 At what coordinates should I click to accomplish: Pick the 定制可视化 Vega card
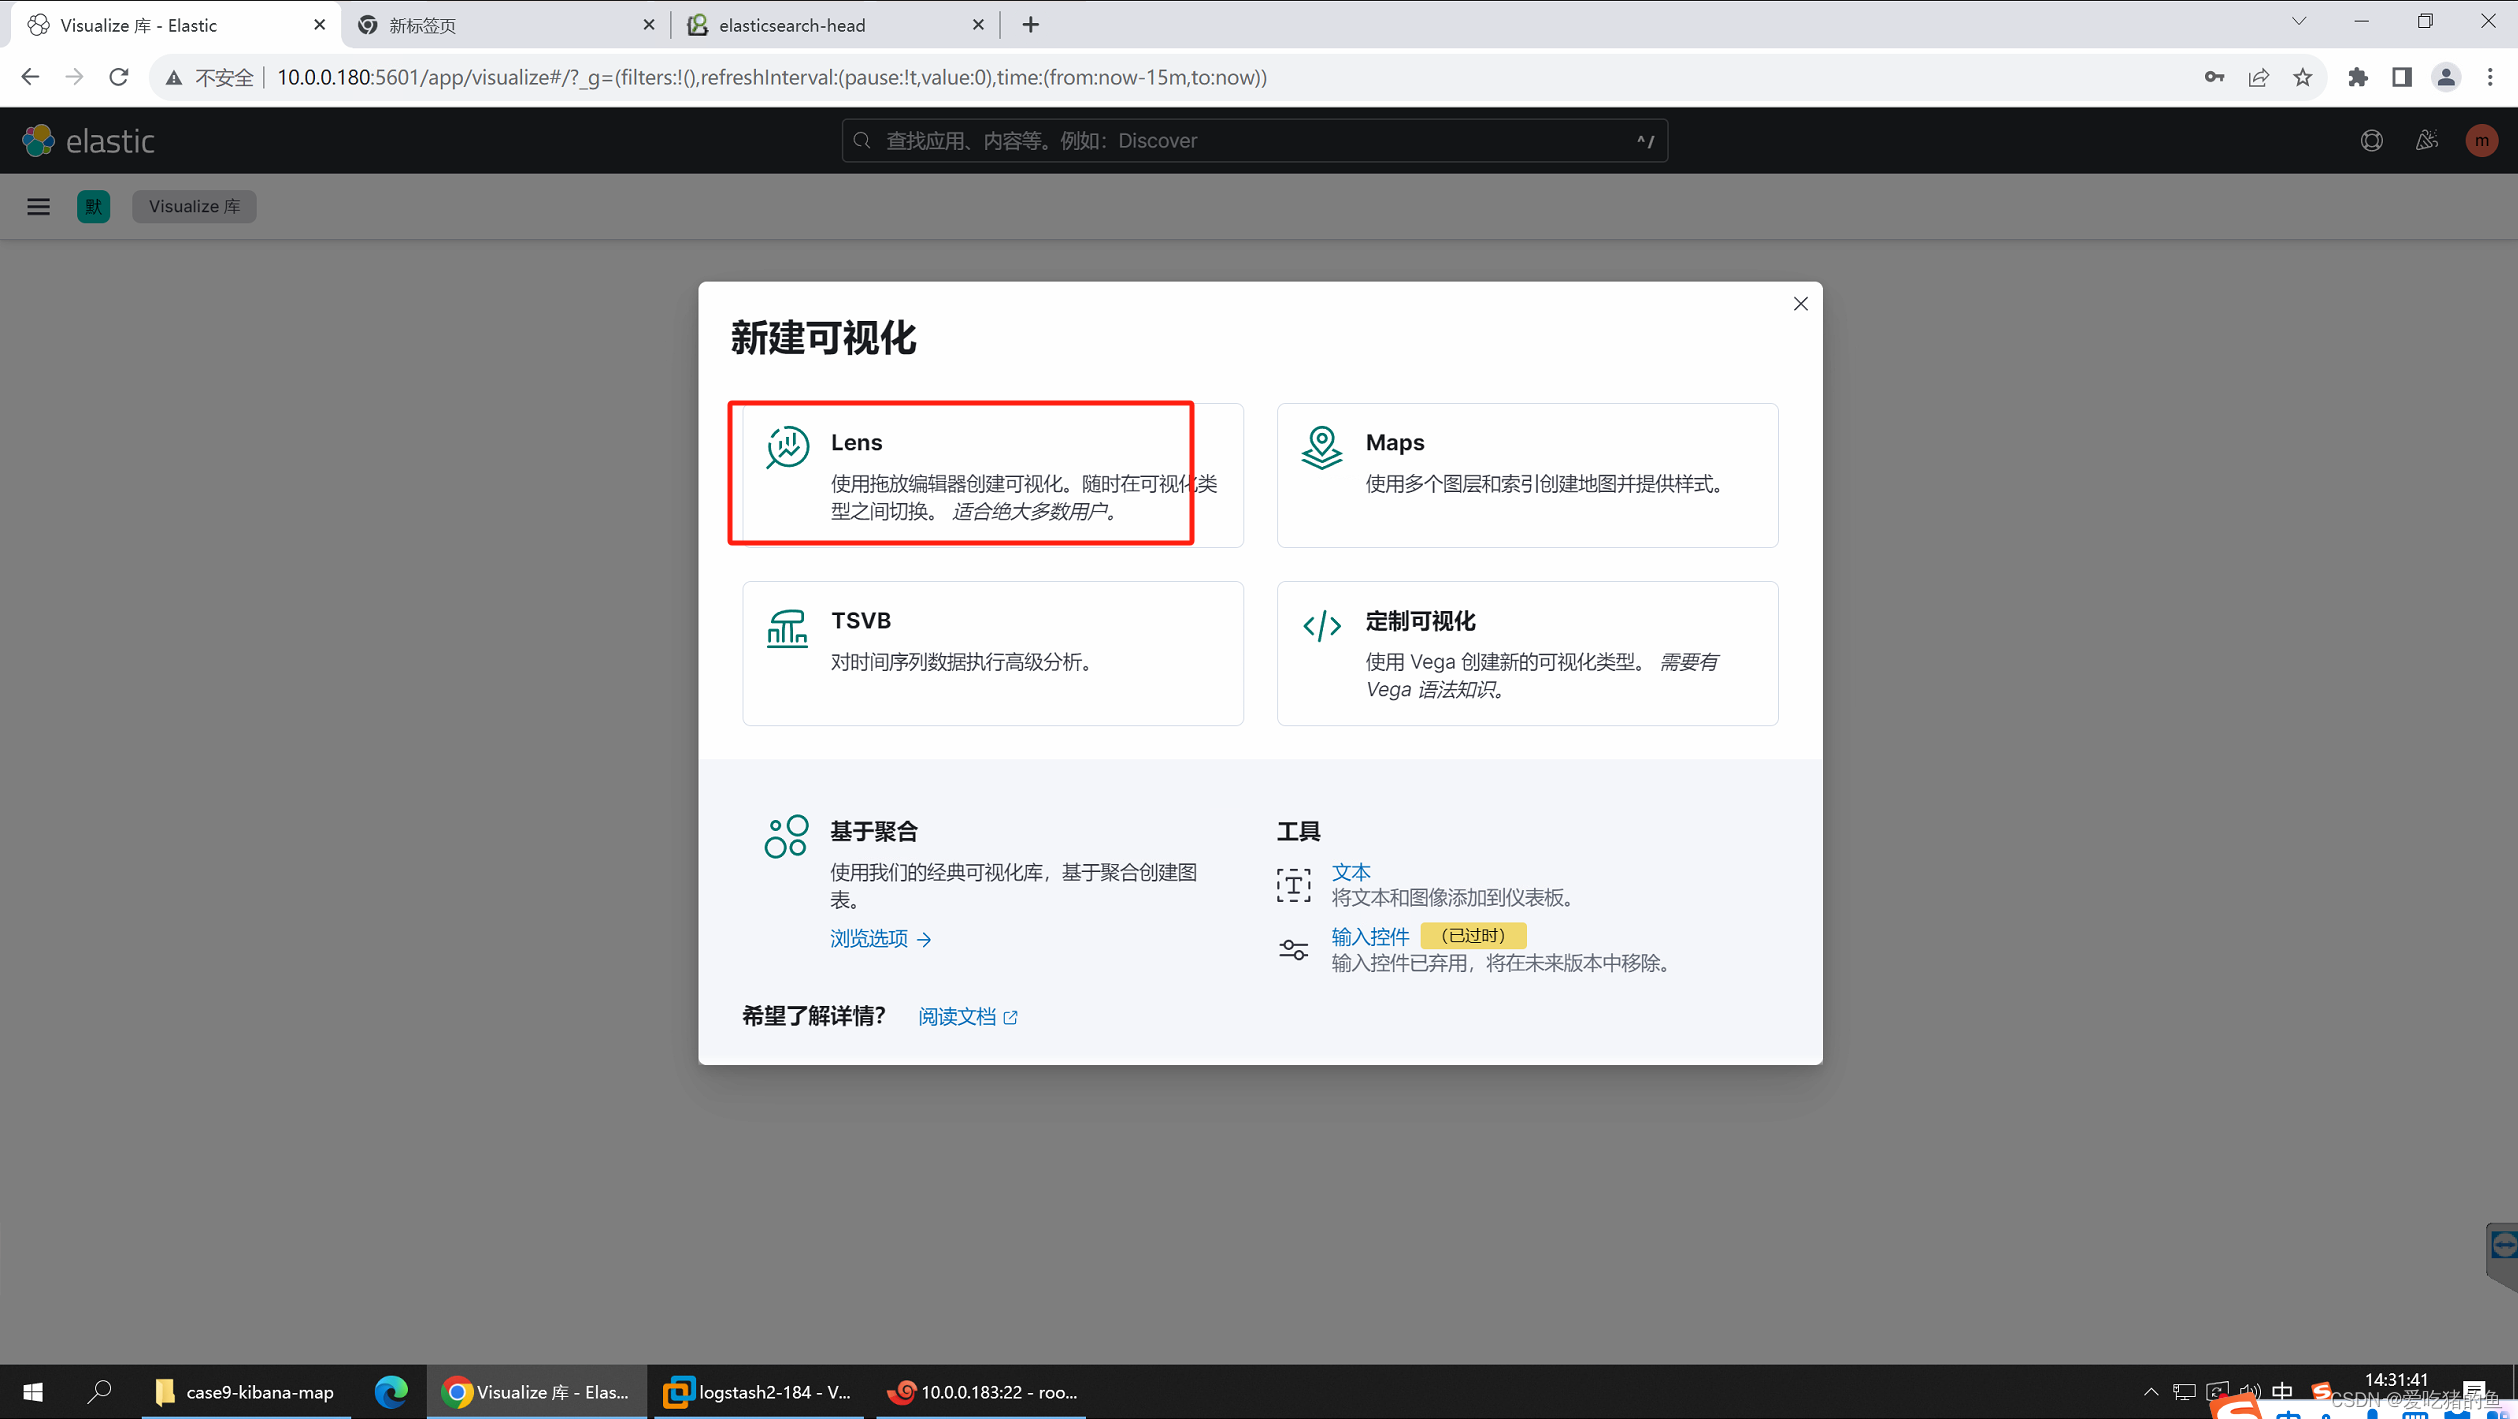pyautogui.click(x=1527, y=653)
